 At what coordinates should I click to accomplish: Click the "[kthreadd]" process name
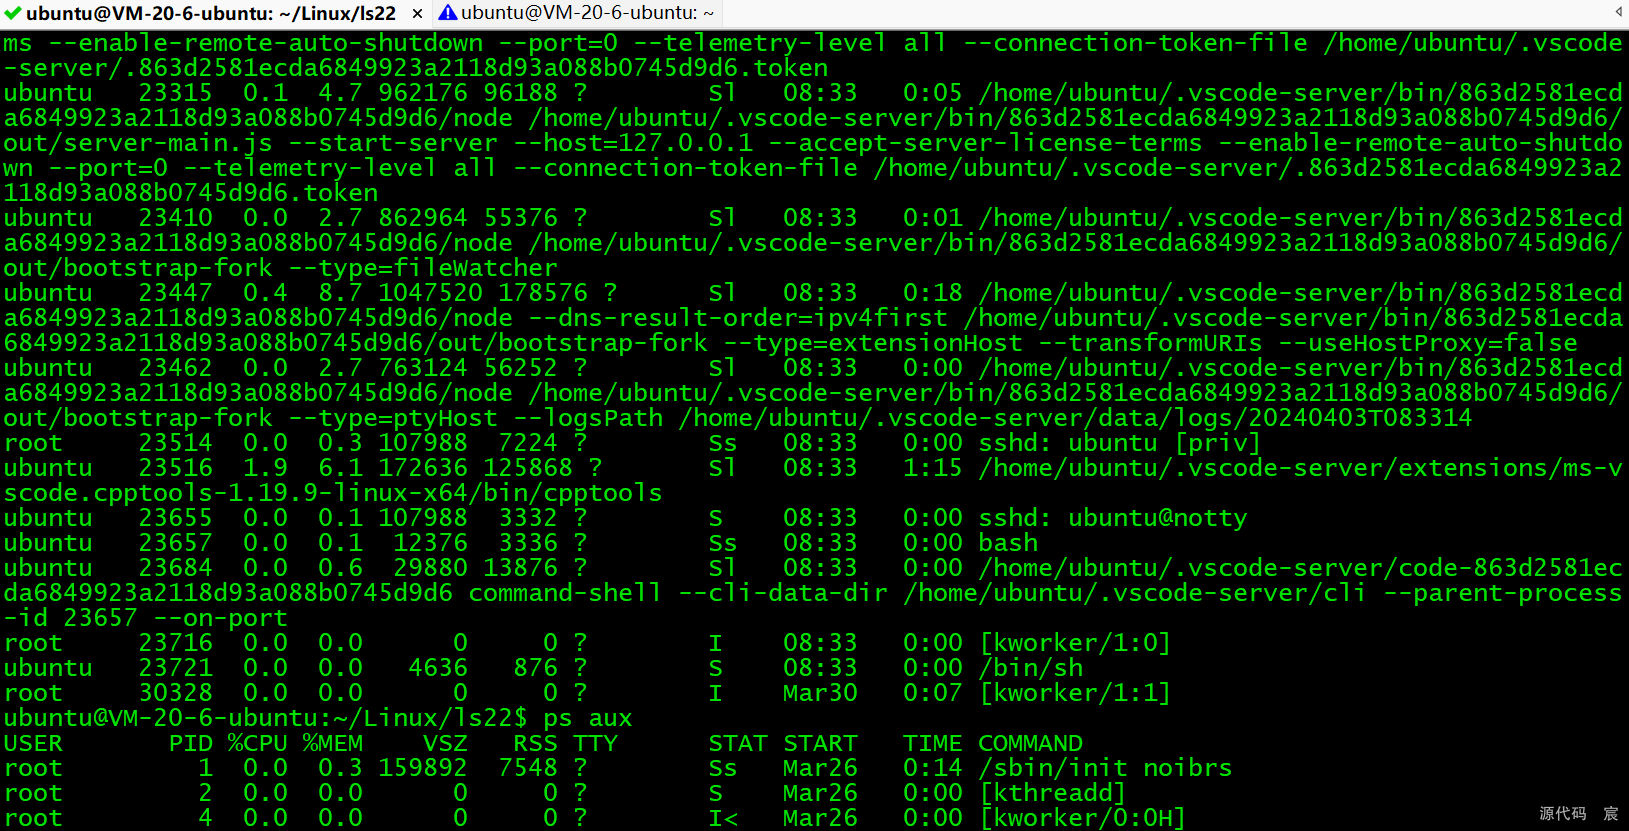[x=1053, y=793]
